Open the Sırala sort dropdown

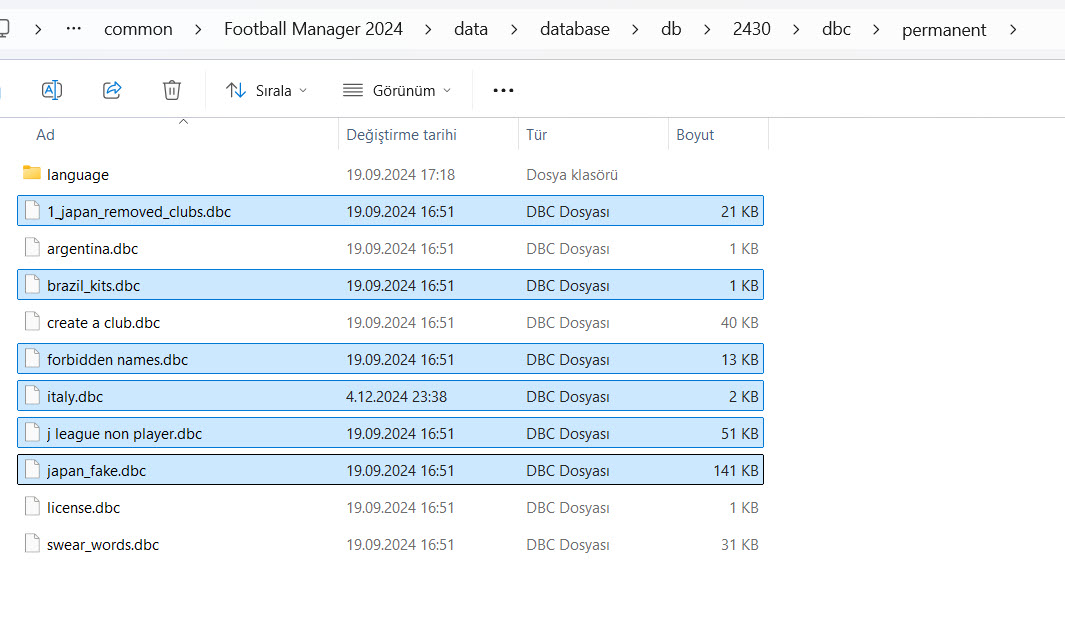pyautogui.click(x=266, y=90)
